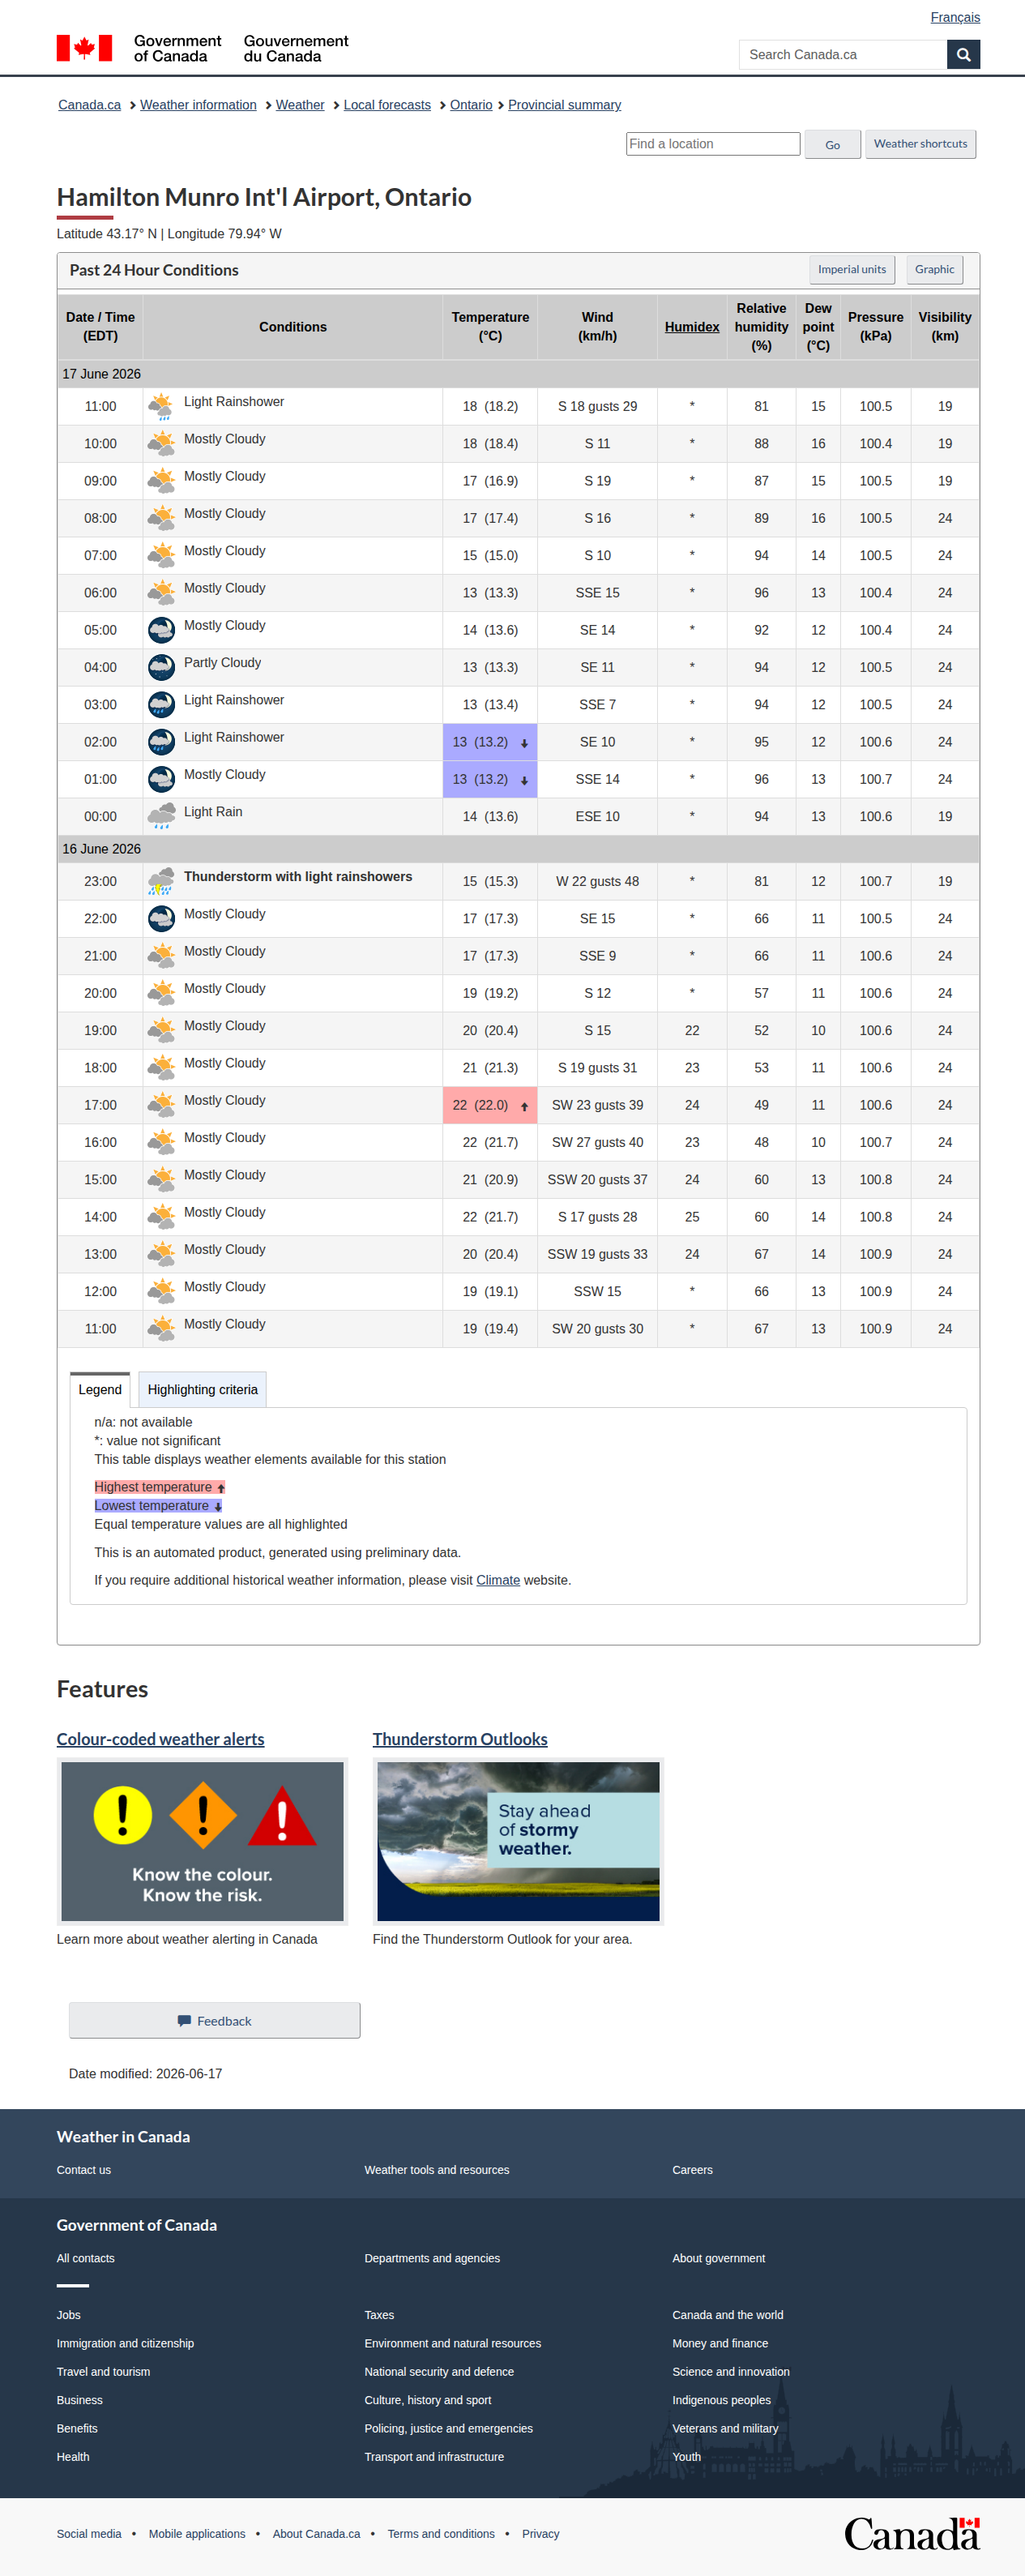This screenshot has height=2576, width=1025.
Task: Click weather icon in 06:00 Mostly Cloudy row
Action: (x=161, y=592)
